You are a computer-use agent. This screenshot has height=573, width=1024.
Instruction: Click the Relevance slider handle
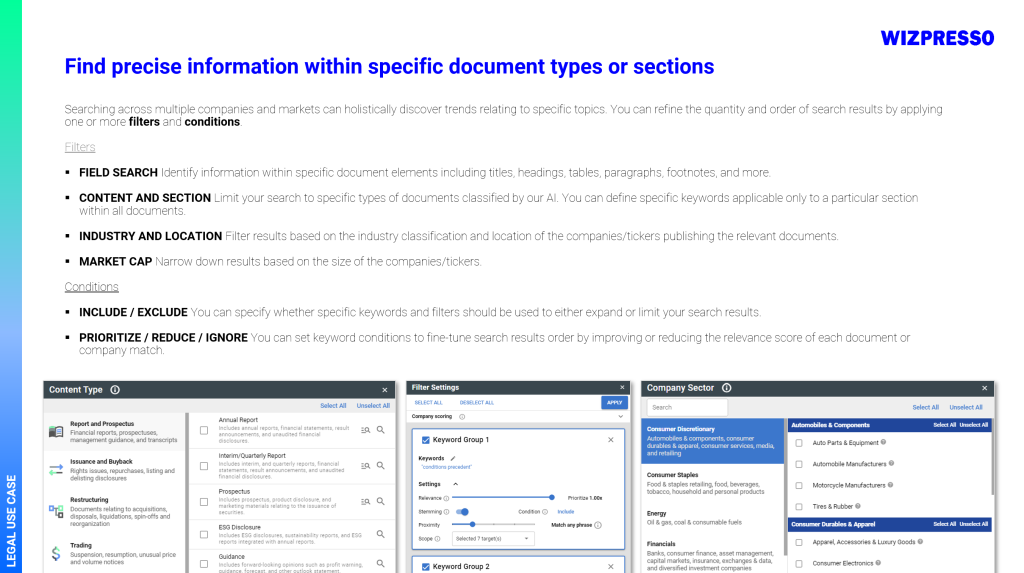552,497
